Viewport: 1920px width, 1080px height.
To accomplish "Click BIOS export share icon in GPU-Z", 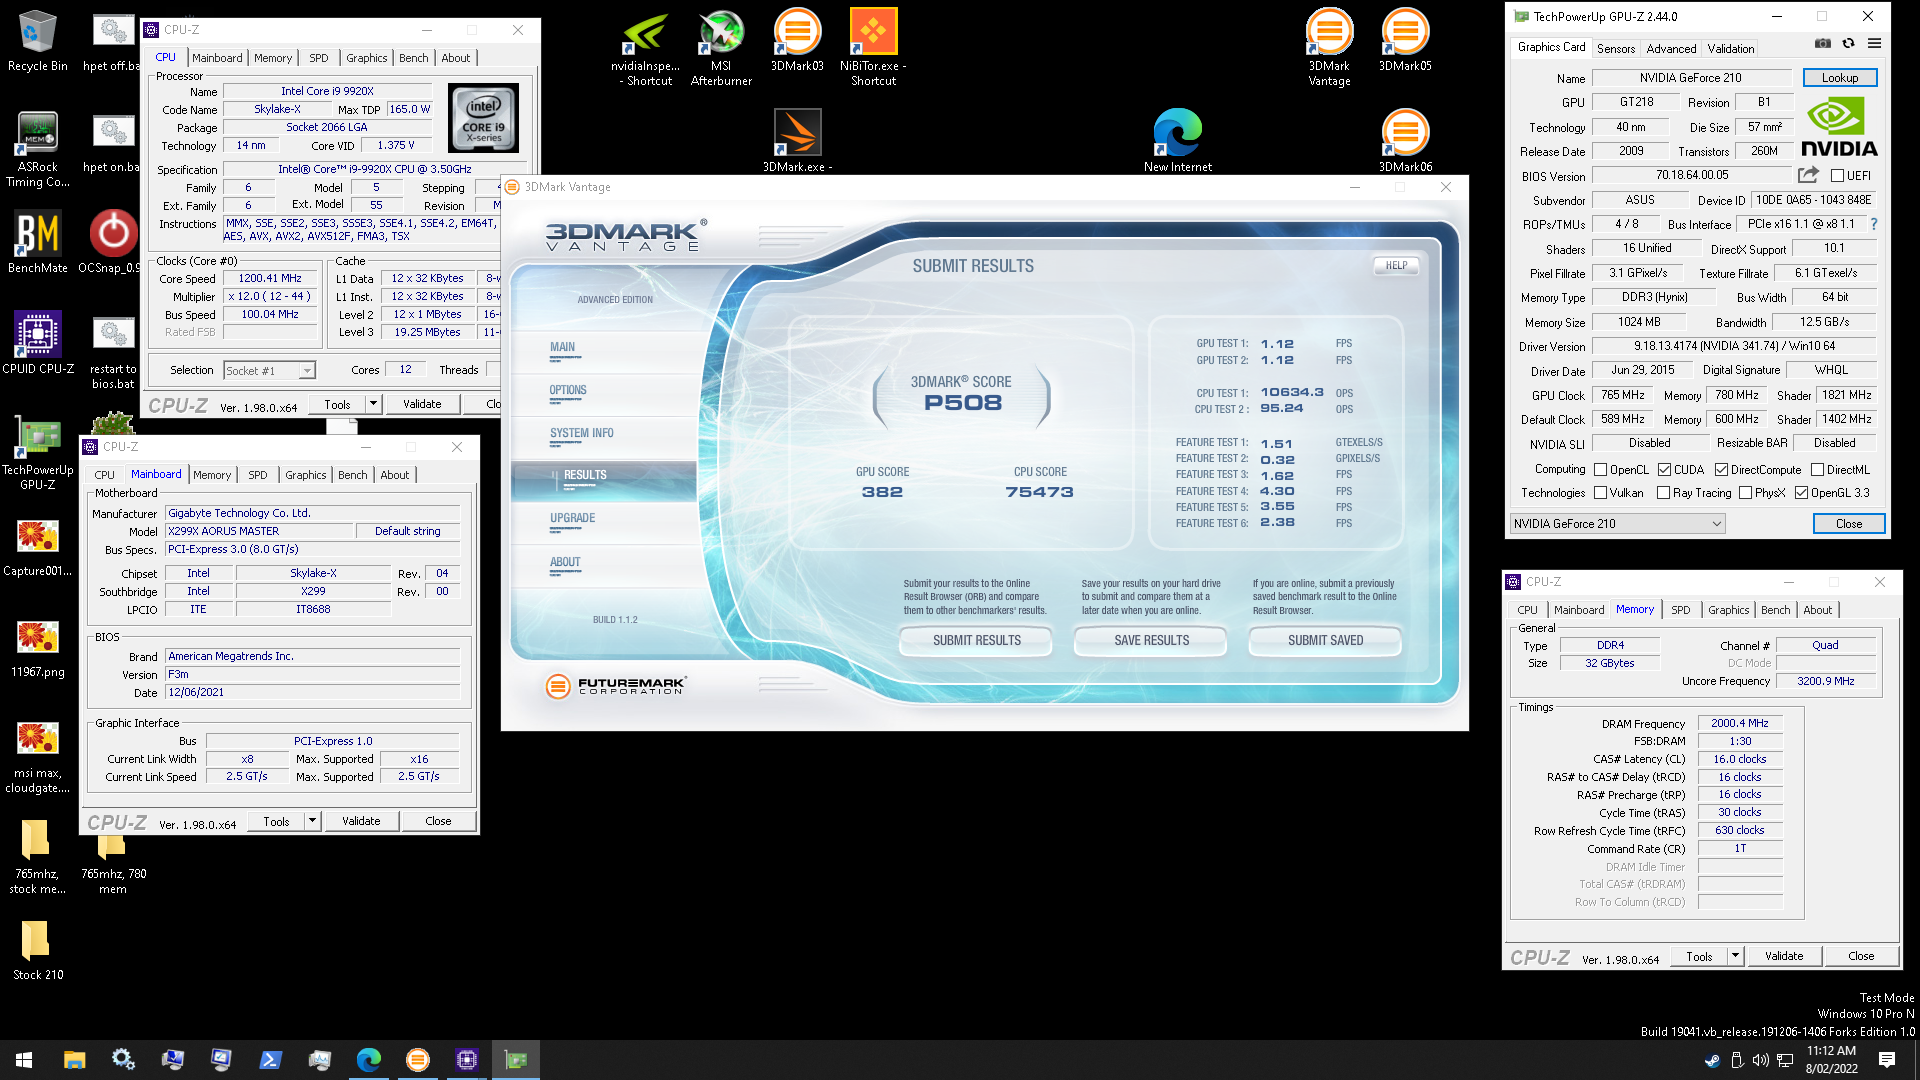I will coord(1808,175).
